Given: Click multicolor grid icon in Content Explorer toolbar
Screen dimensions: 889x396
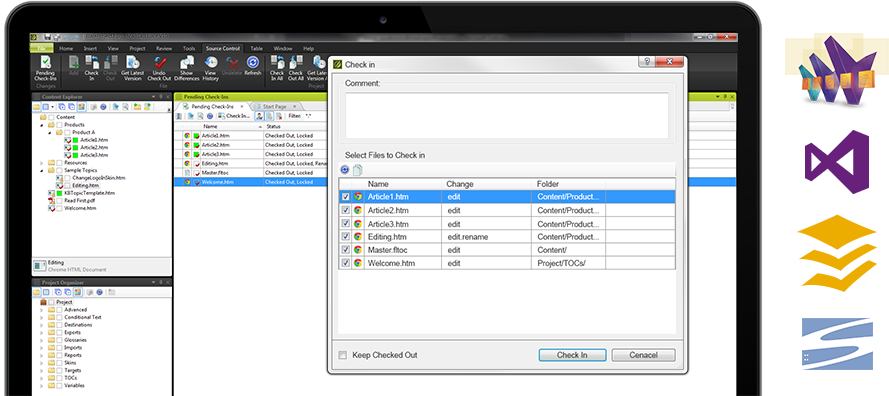Looking at the screenshot, I should coord(81,107).
